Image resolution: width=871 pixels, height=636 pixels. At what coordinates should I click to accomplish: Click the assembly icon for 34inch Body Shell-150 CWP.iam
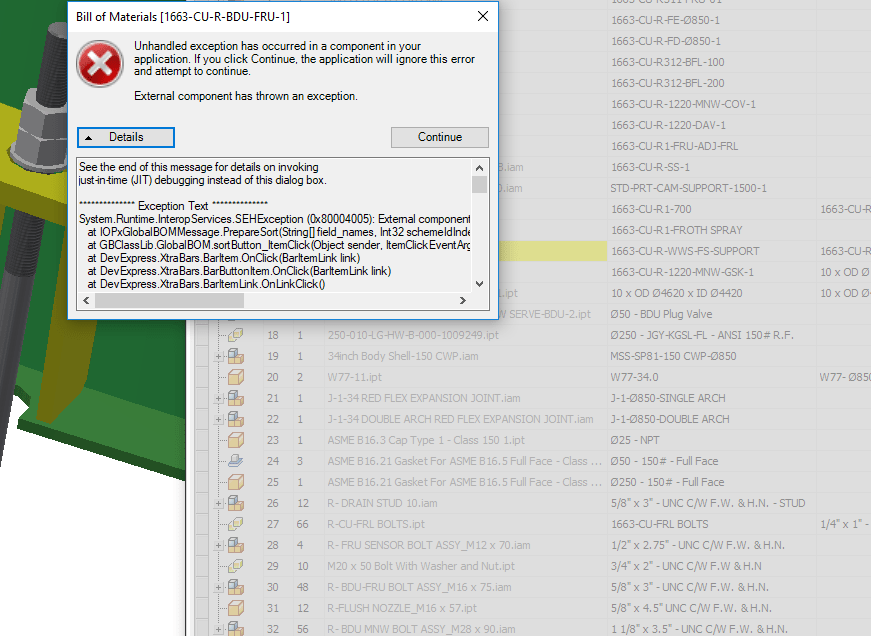235,356
